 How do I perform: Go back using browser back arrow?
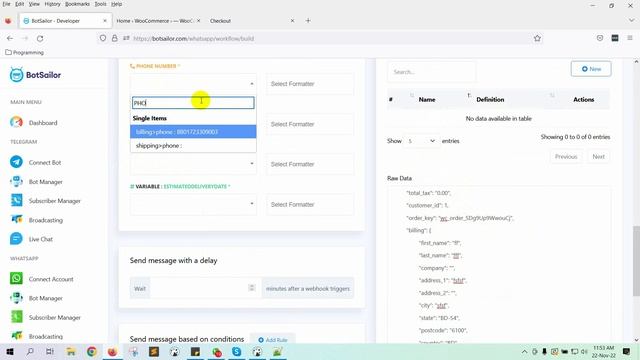(x=10, y=38)
